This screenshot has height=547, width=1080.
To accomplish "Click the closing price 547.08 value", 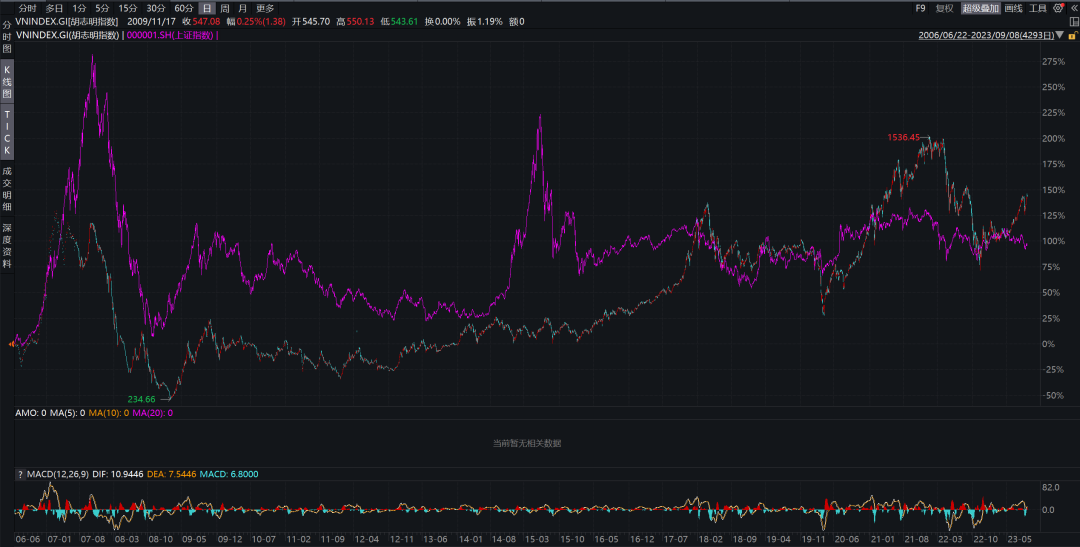I will tap(207, 21).
